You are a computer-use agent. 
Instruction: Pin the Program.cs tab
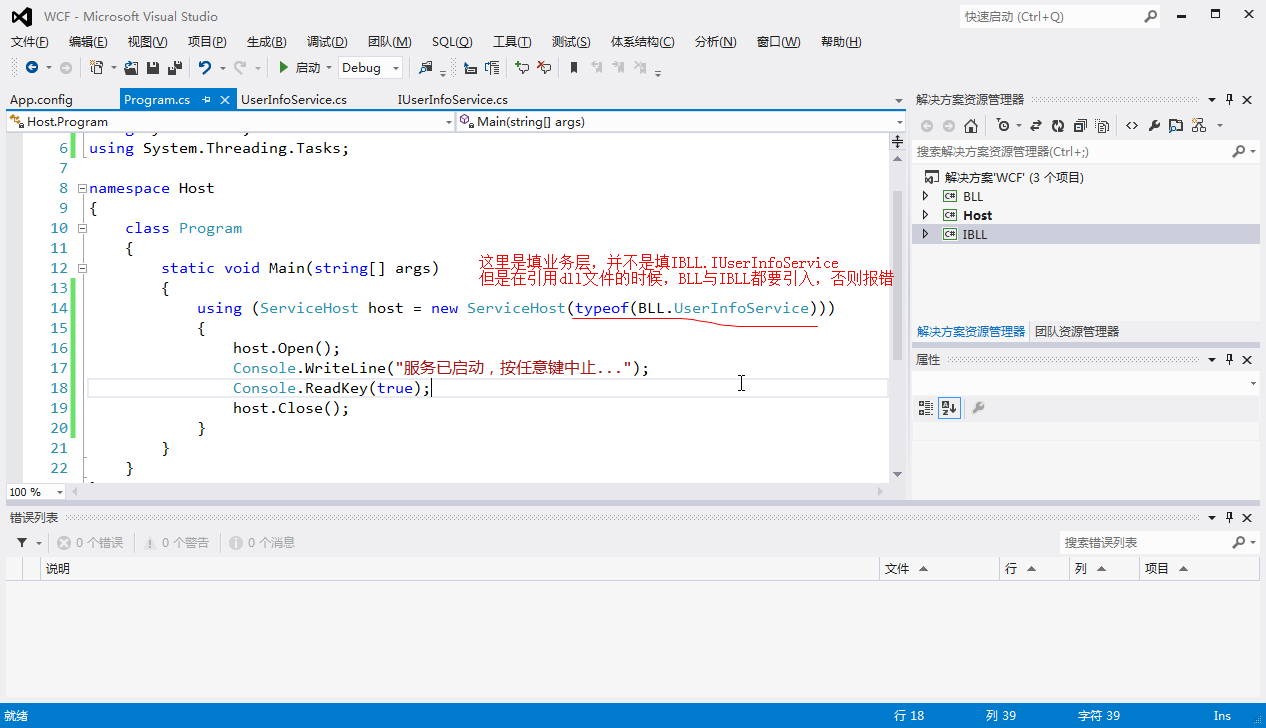pos(206,99)
